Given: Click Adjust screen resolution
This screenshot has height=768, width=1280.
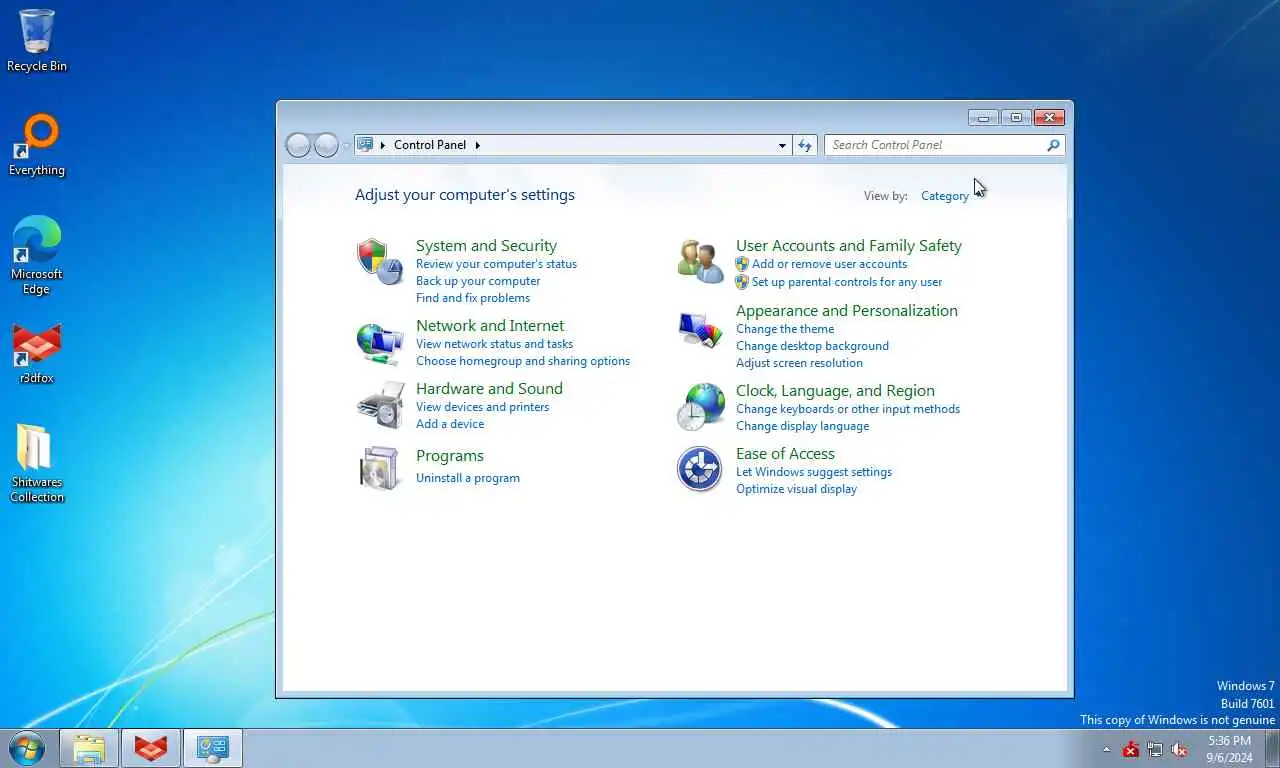Looking at the screenshot, I should pyautogui.click(x=799, y=363).
